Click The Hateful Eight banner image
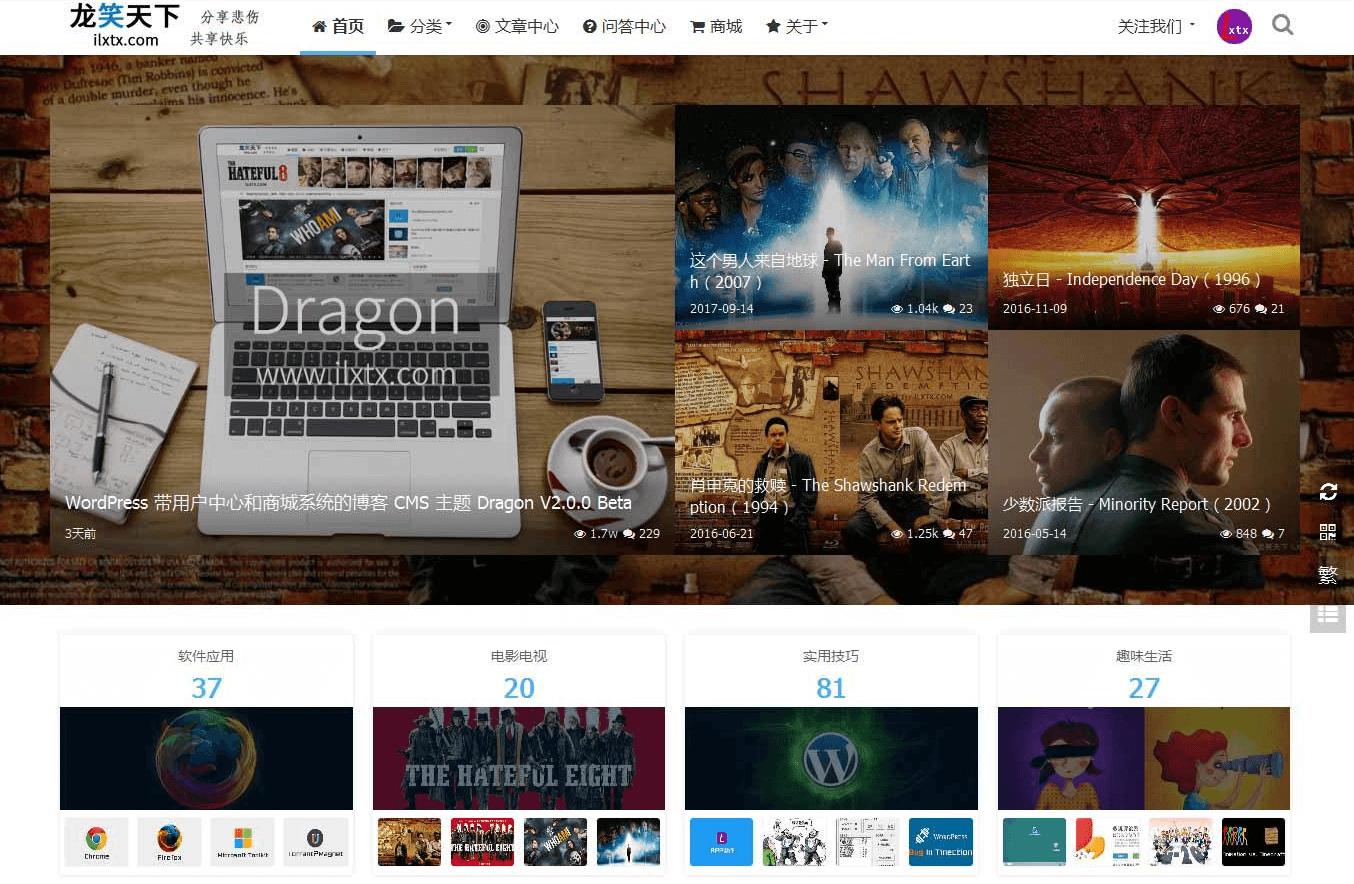 (x=519, y=758)
